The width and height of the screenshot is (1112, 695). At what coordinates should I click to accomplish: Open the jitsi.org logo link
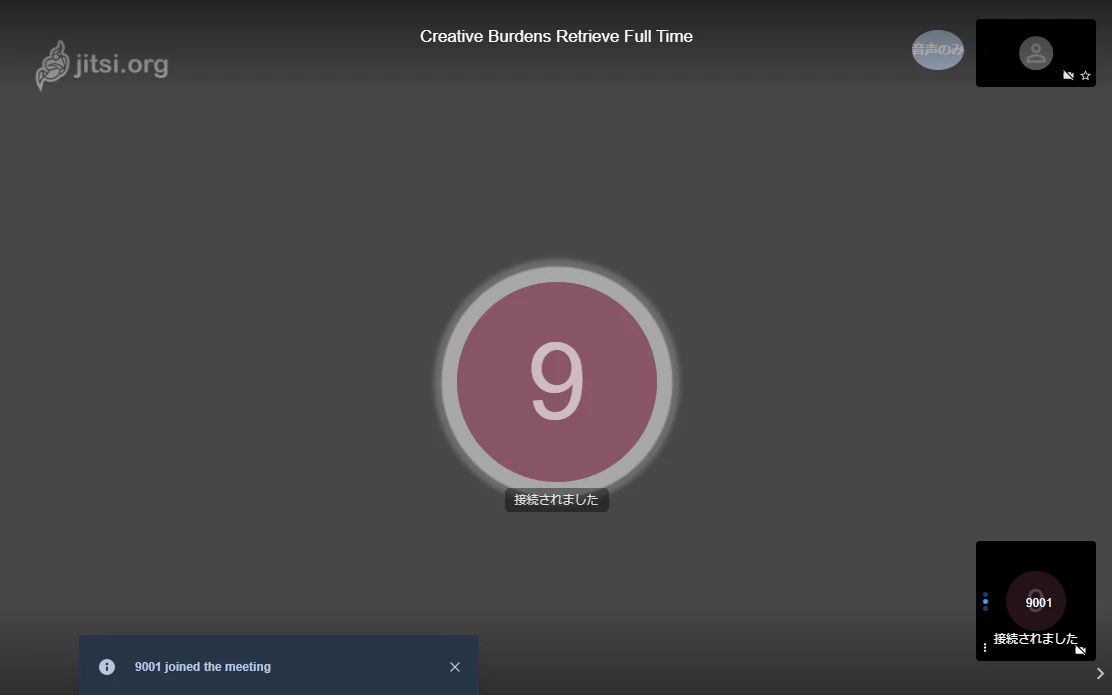pos(102,65)
